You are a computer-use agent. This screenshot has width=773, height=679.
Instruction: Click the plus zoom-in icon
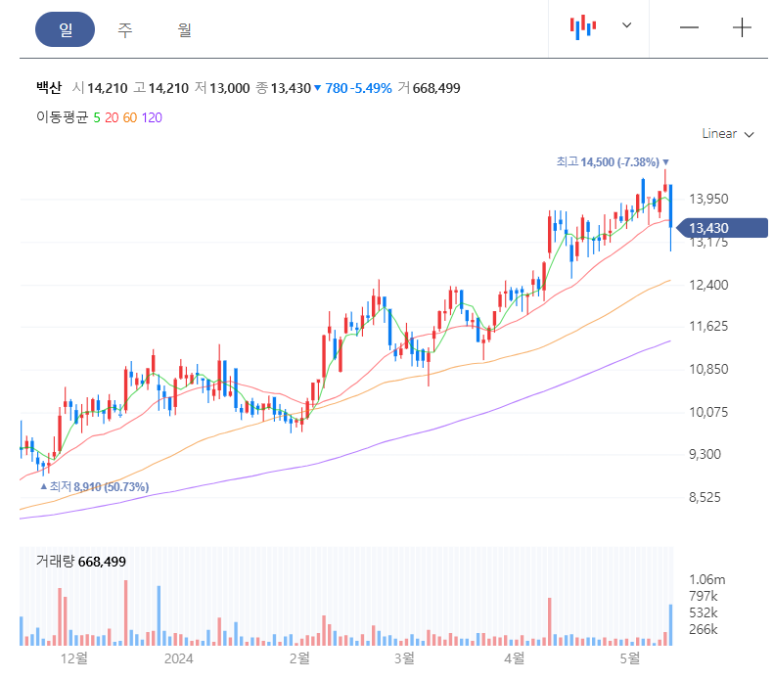(x=741, y=28)
